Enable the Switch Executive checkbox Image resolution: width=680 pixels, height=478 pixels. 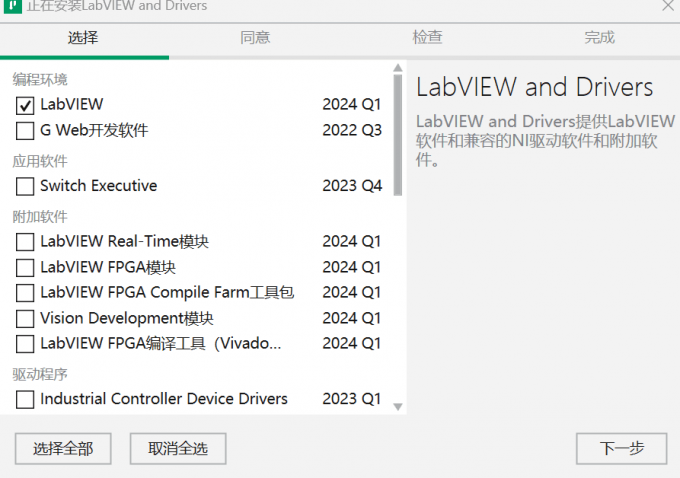[x=25, y=187]
